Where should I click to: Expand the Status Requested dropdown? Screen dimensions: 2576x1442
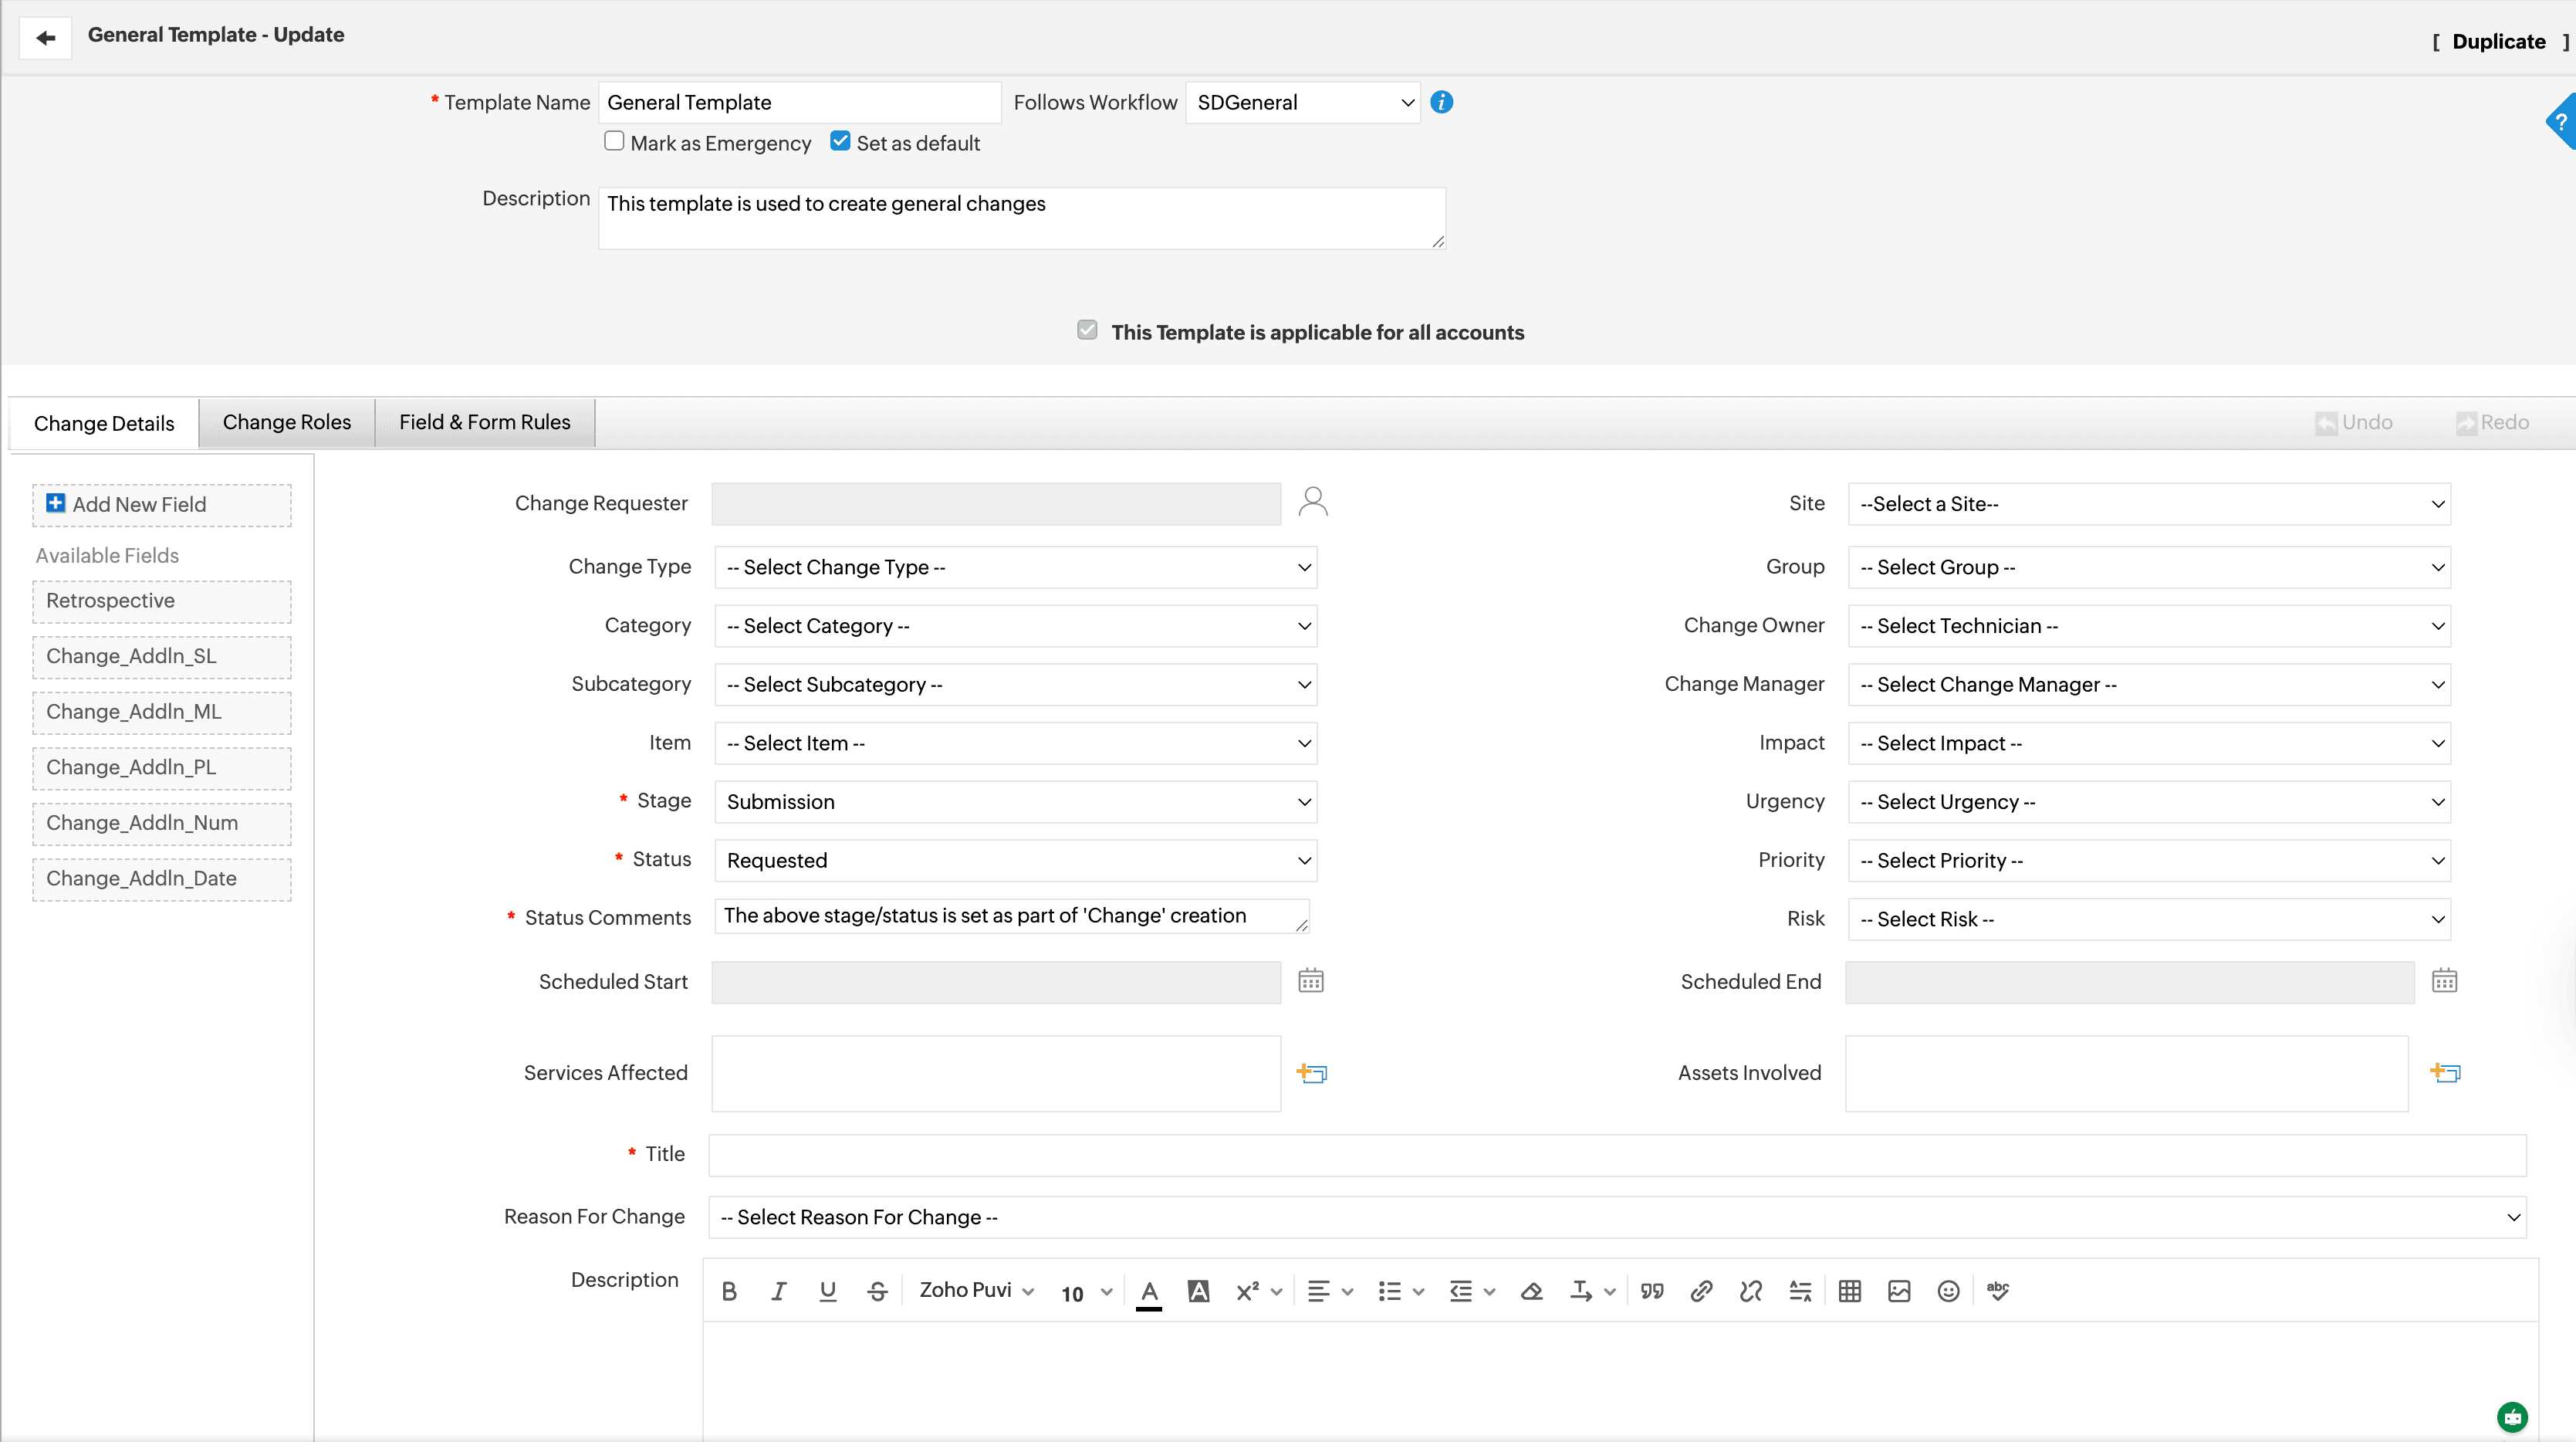(x=1016, y=861)
